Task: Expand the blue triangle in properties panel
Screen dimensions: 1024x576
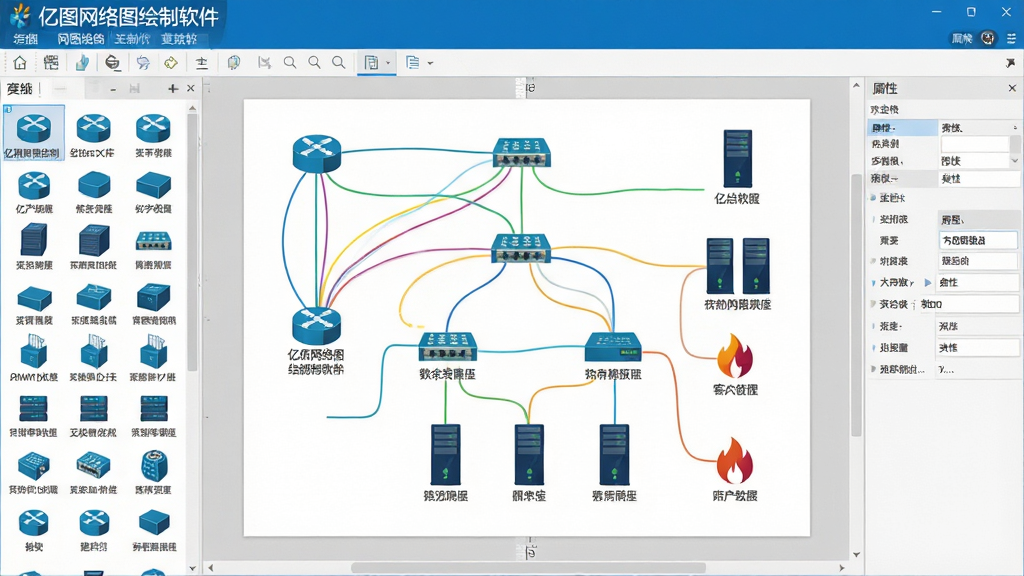Action: pos(927,283)
